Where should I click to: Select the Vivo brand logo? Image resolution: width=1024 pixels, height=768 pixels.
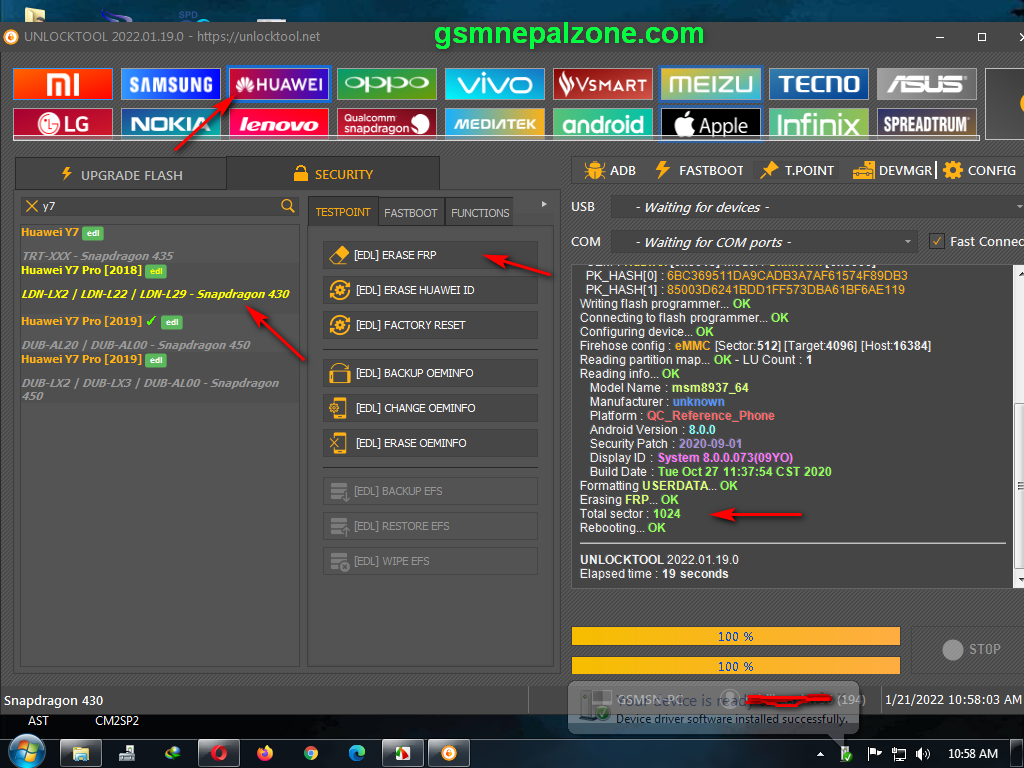494,84
